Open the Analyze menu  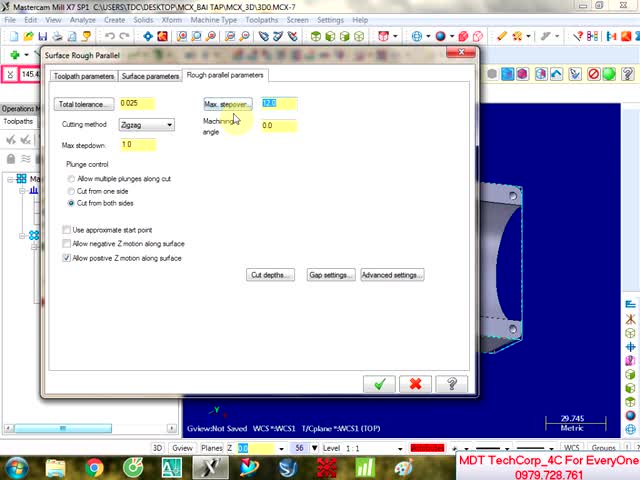pyautogui.click(x=82, y=20)
